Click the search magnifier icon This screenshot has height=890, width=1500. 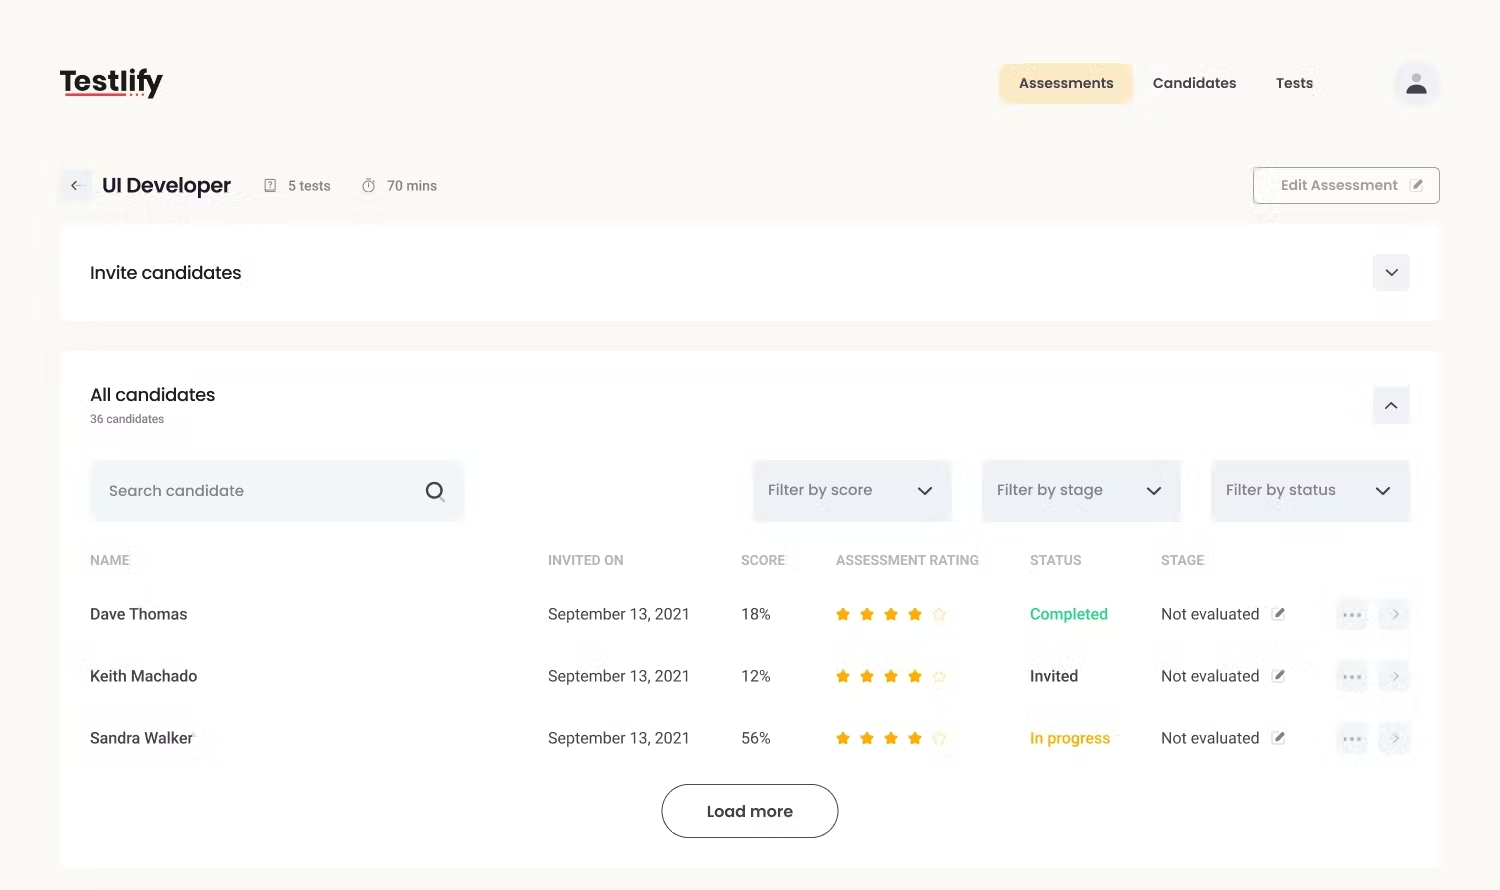point(435,491)
